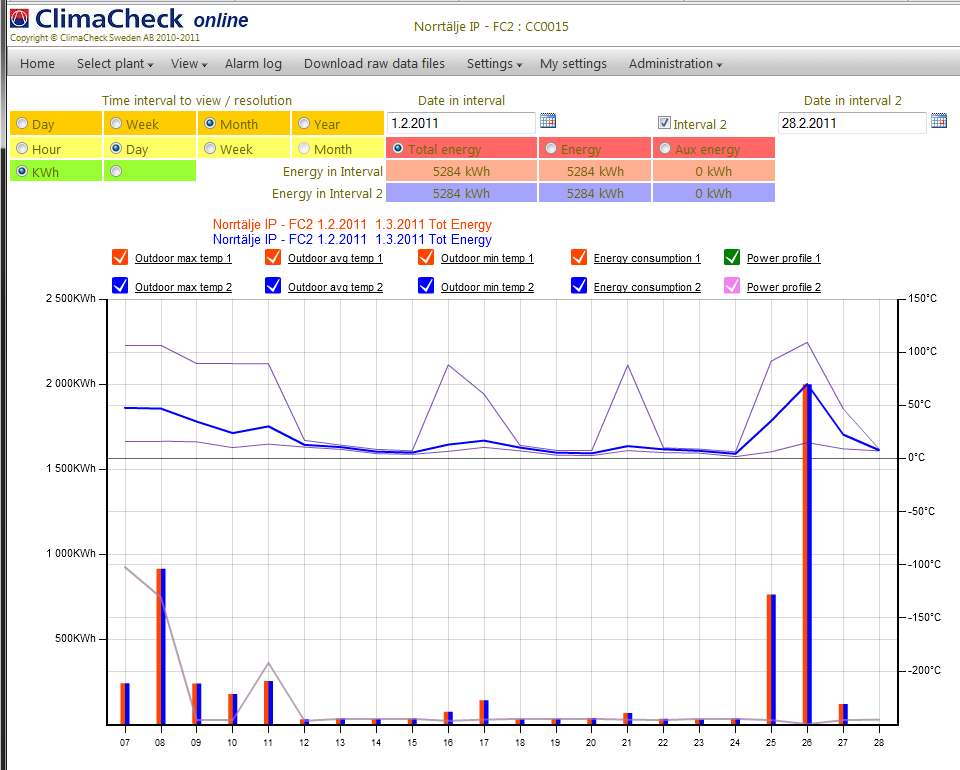
Task: Expand the Settings dropdown menu
Action: tap(494, 64)
